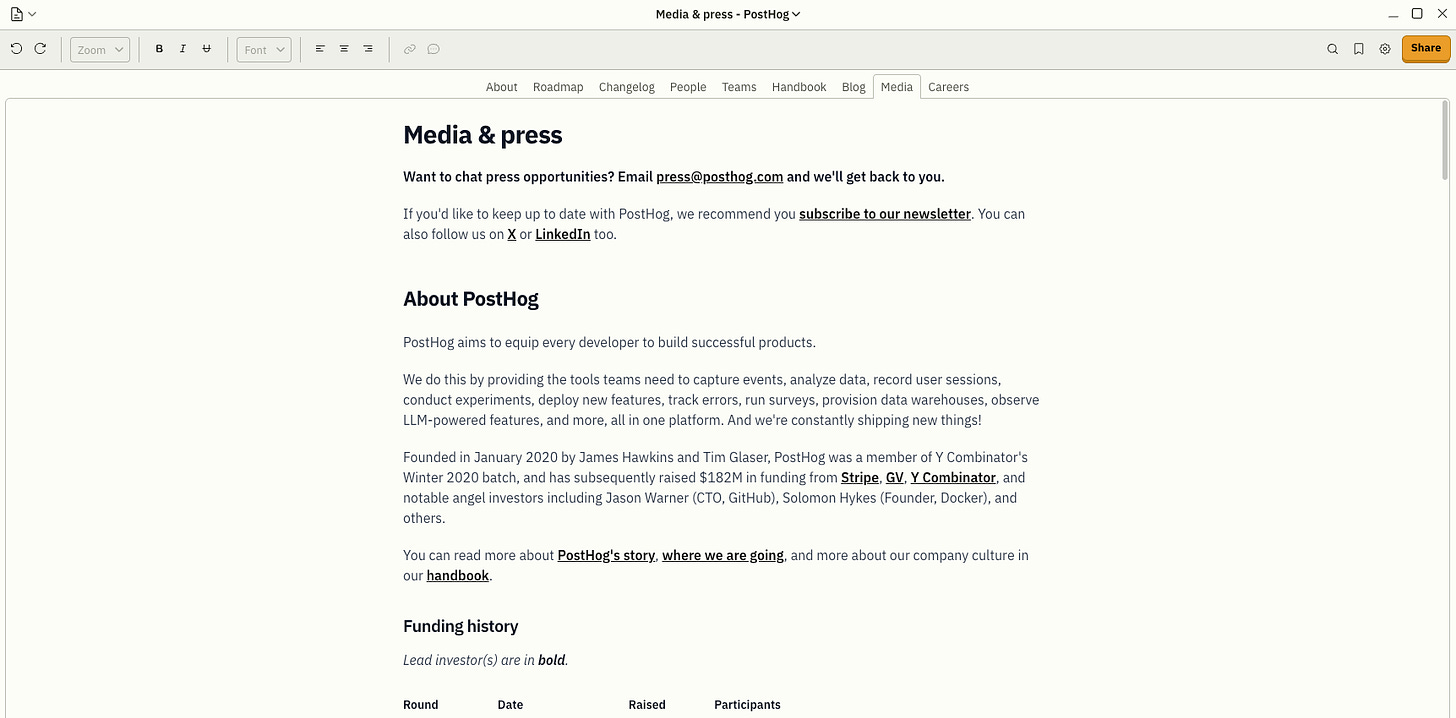Click the comment bubble icon

pyautogui.click(x=433, y=49)
